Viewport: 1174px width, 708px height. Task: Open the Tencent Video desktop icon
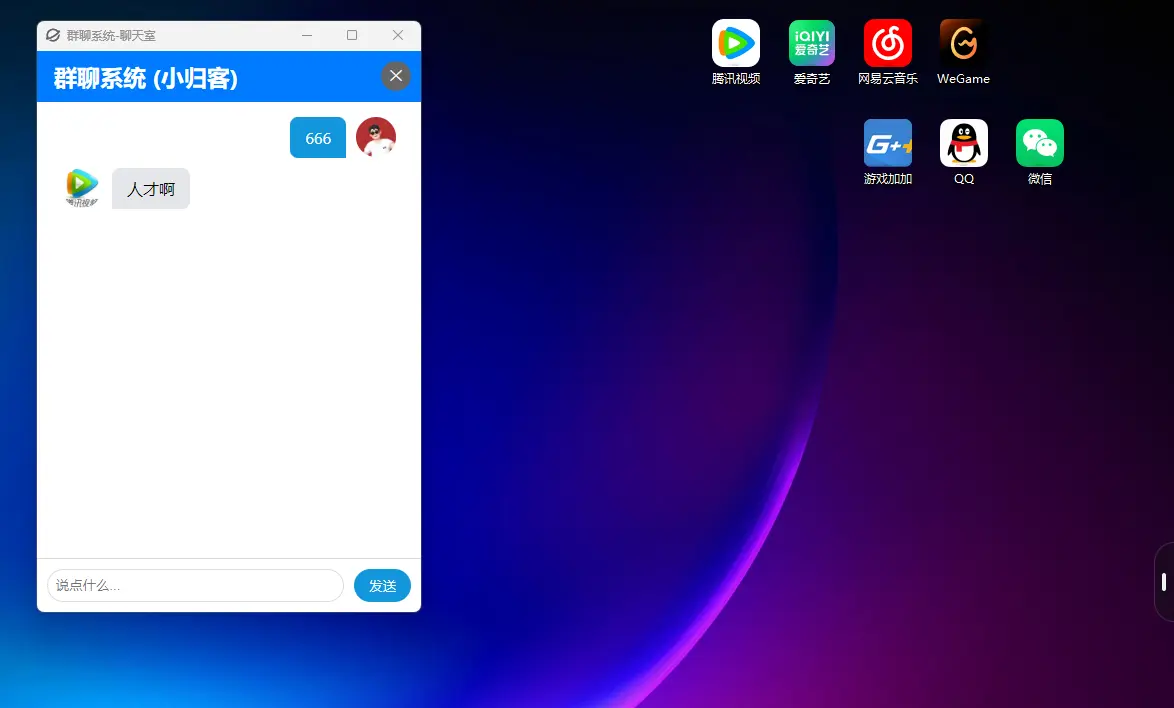click(735, 43)
